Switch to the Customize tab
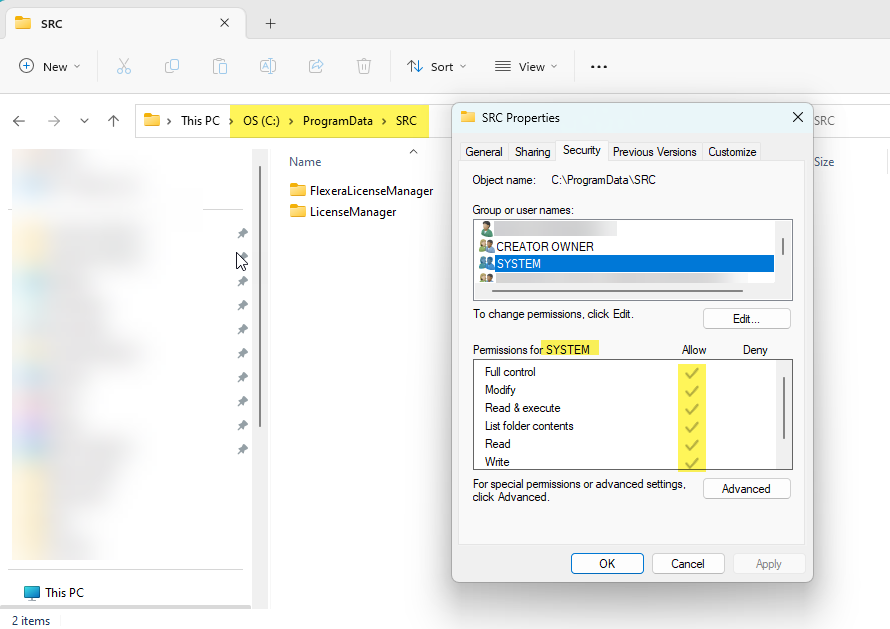Image resolution: width=890 pixels, height=629 pixels. click(x=732, y=152)
